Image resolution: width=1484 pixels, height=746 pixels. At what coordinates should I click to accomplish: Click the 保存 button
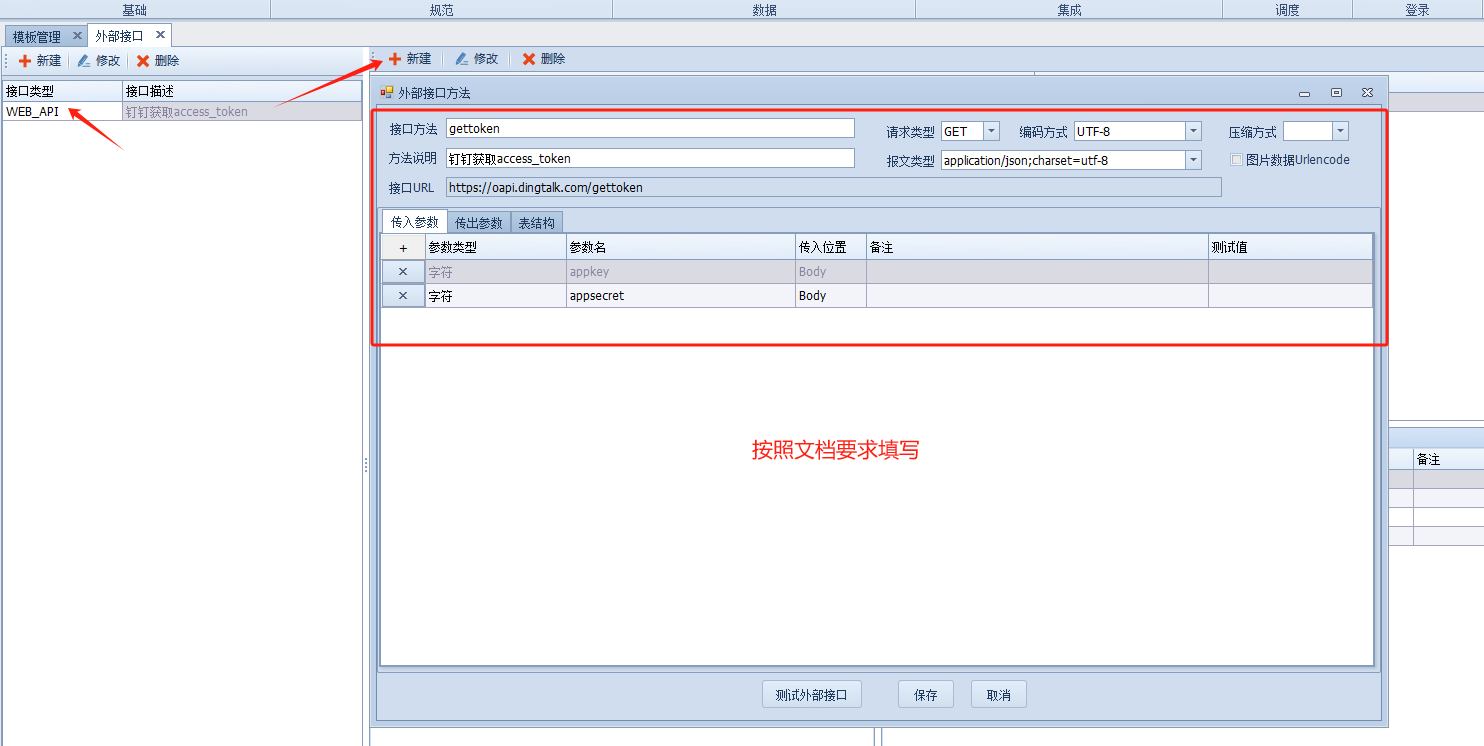[926, 695]
